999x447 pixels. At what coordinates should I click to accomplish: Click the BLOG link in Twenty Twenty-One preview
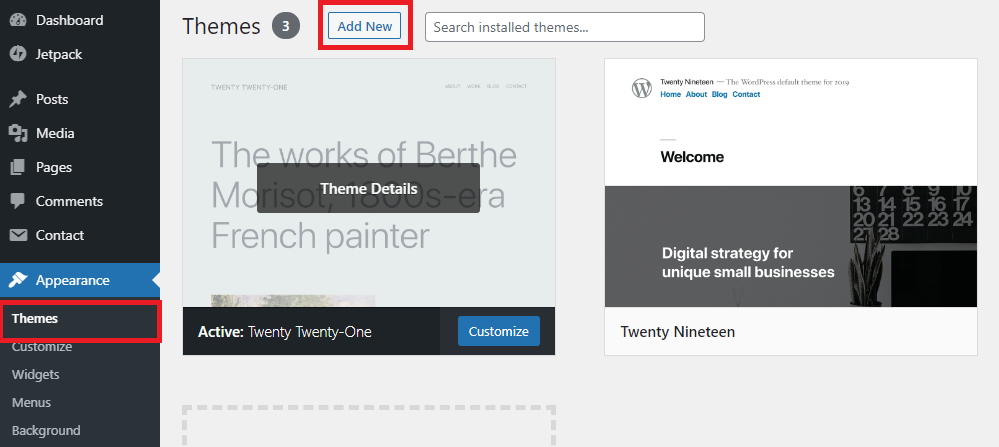[493, 87]
